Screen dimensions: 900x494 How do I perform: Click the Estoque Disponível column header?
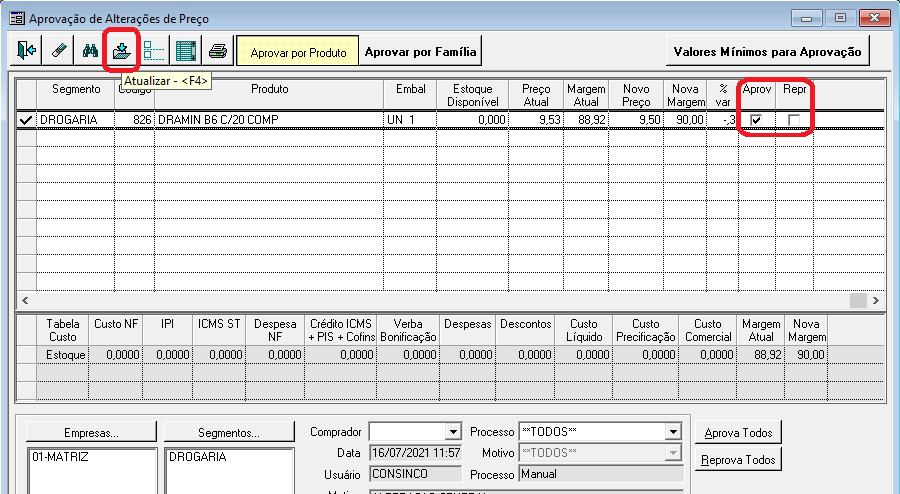[473, 95]
